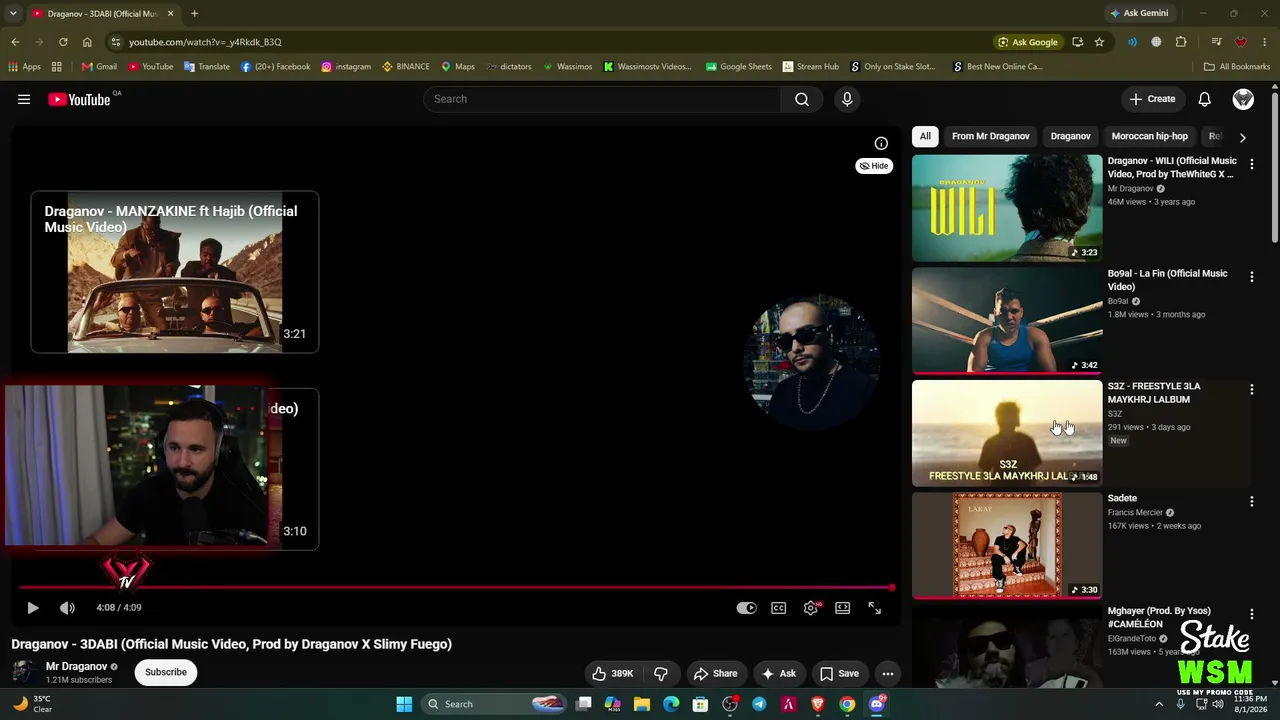Open player settings gear
This screenshot has height=720, width=1280.
[x=811, y=608]
